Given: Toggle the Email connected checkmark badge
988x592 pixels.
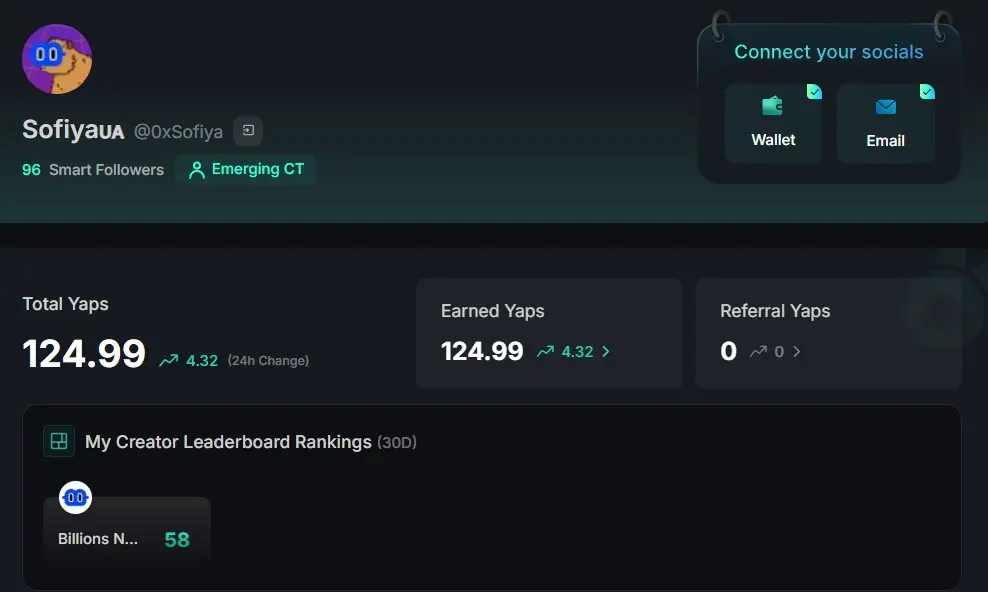Looking at the screenshot, I should 927,92.
